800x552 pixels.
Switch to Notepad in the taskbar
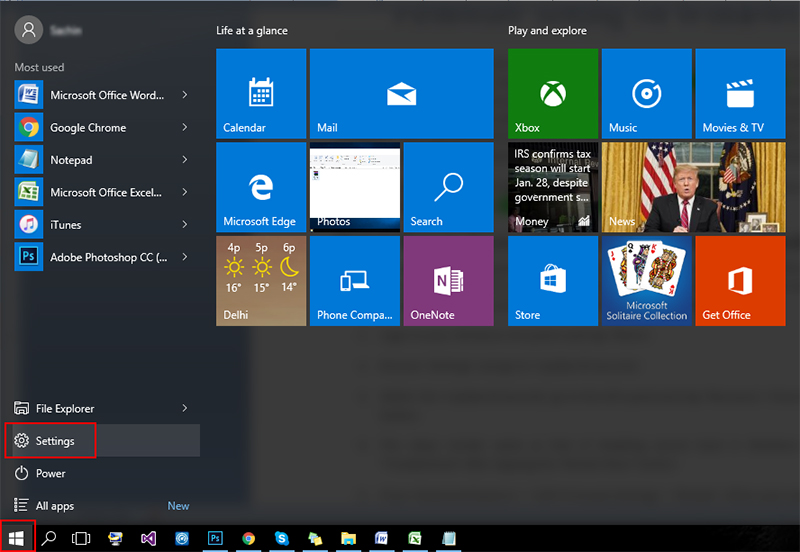(x=448, y=538)
